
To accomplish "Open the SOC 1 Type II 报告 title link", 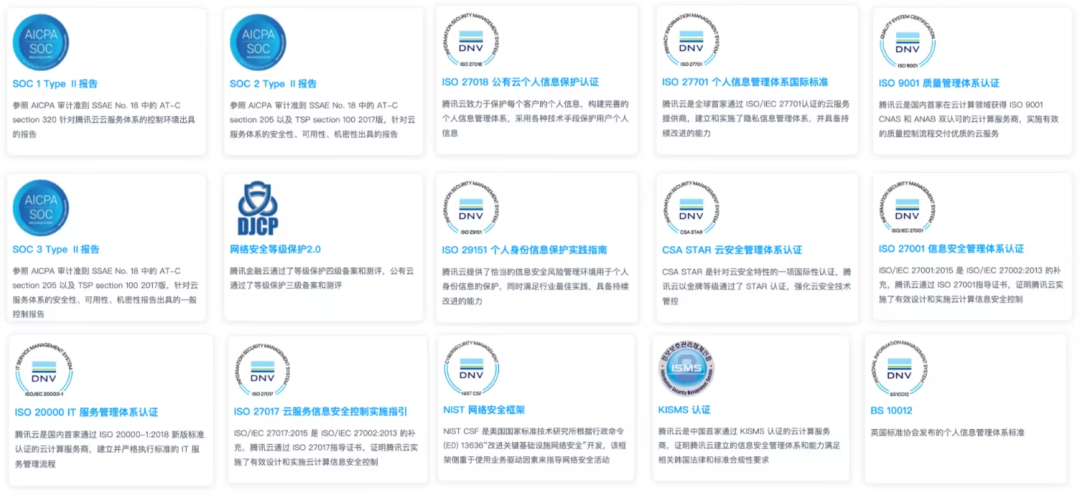I will point(55,84).
